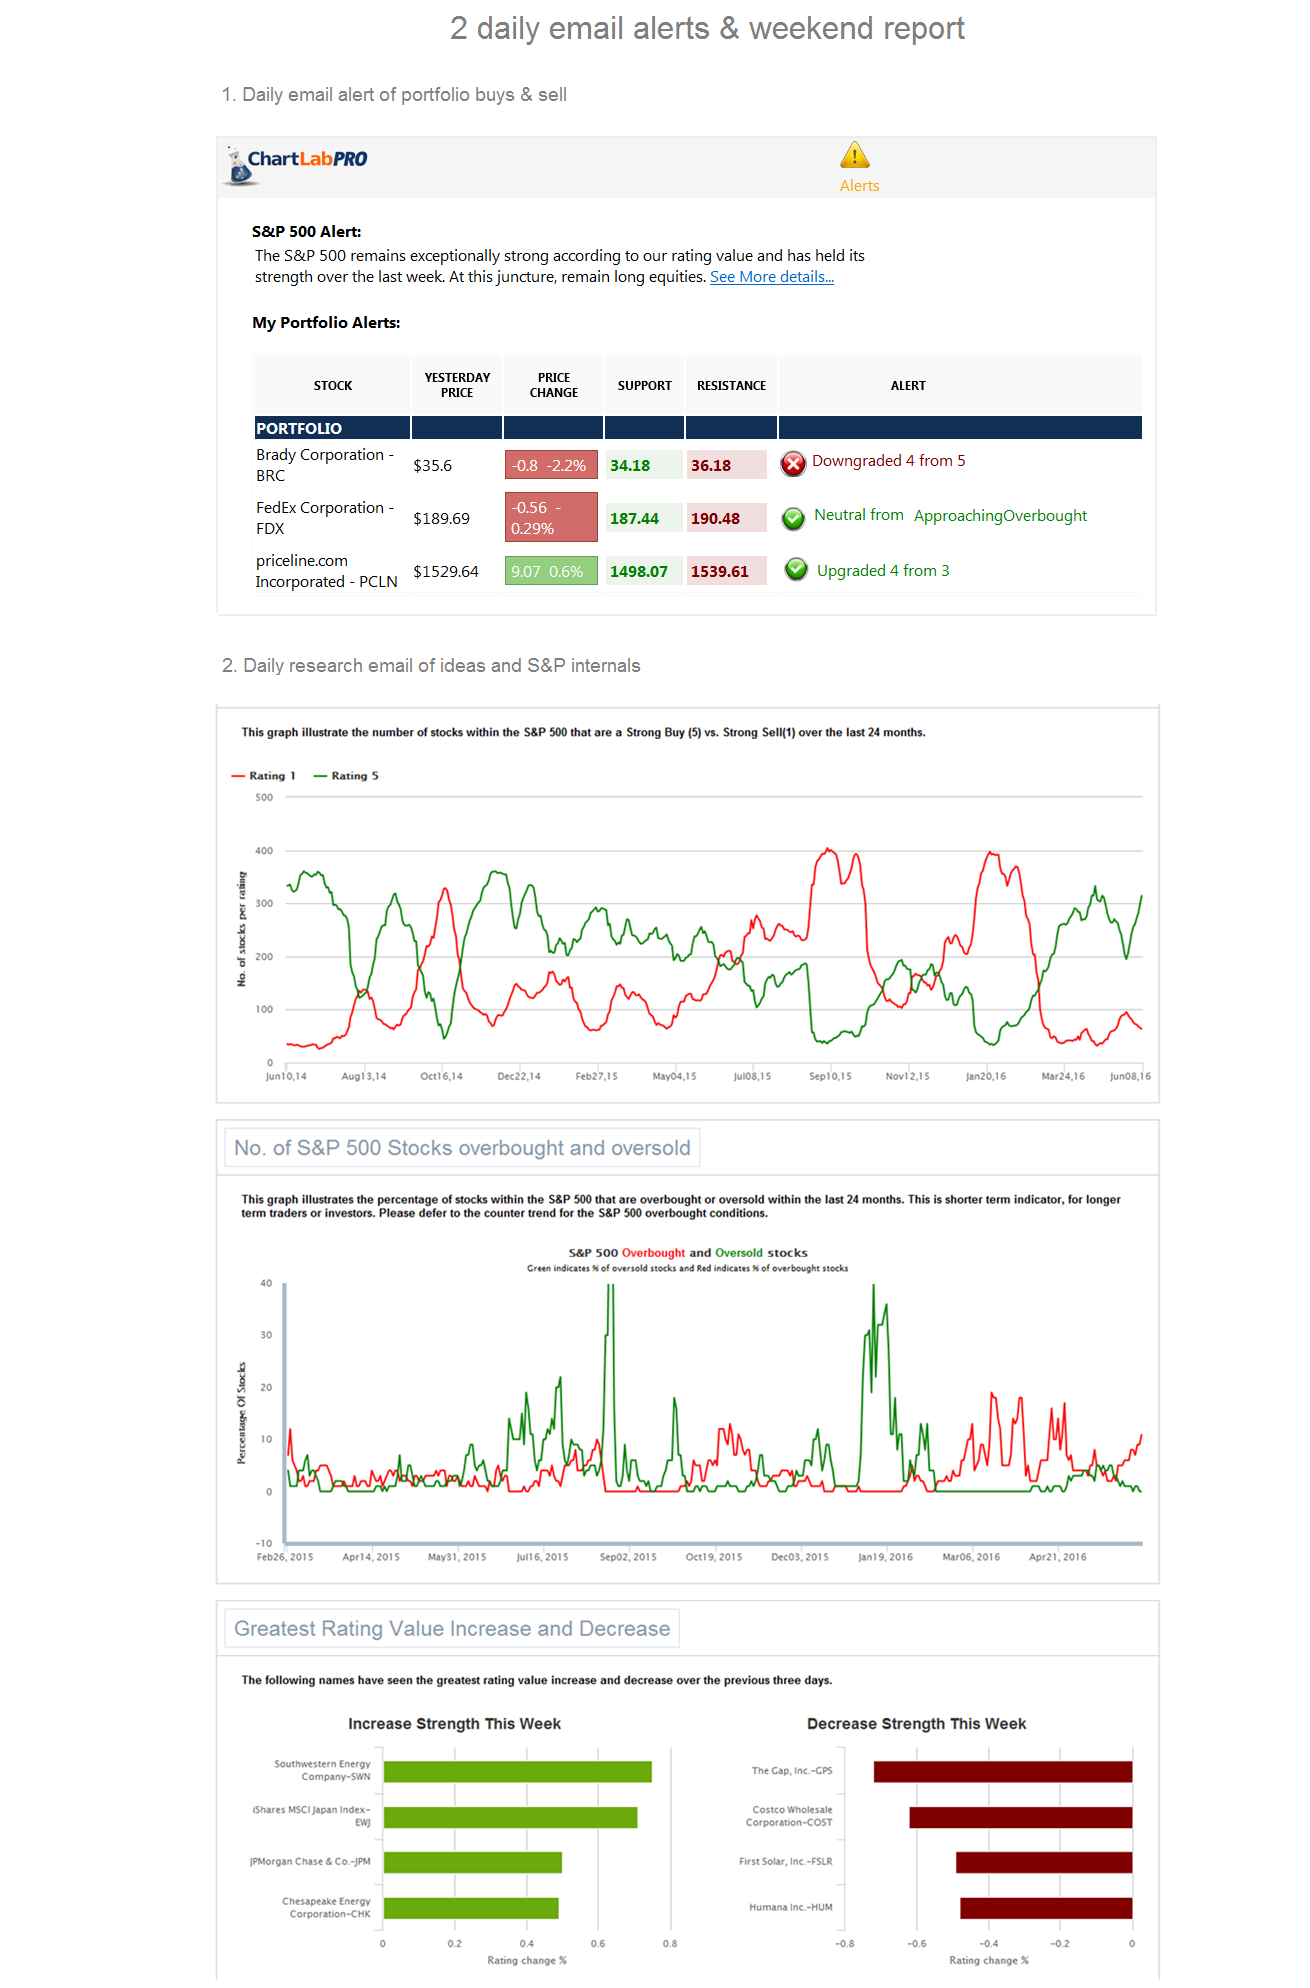1310x1988 pixels.
Task: Click Brady Corporation - BRC stock name
Action: coord(325,465)
